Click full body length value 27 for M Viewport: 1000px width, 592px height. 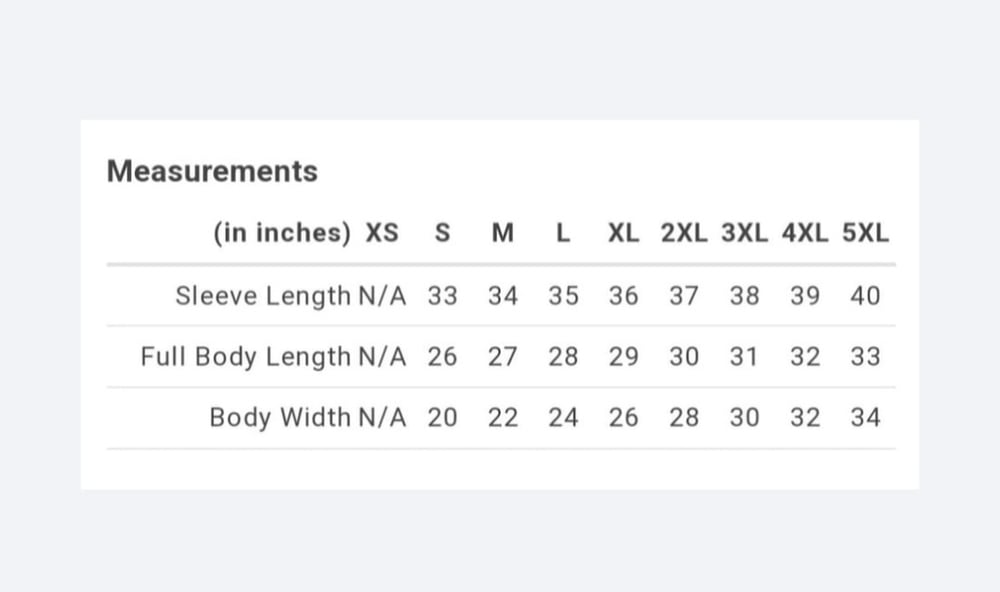[503, 357]
